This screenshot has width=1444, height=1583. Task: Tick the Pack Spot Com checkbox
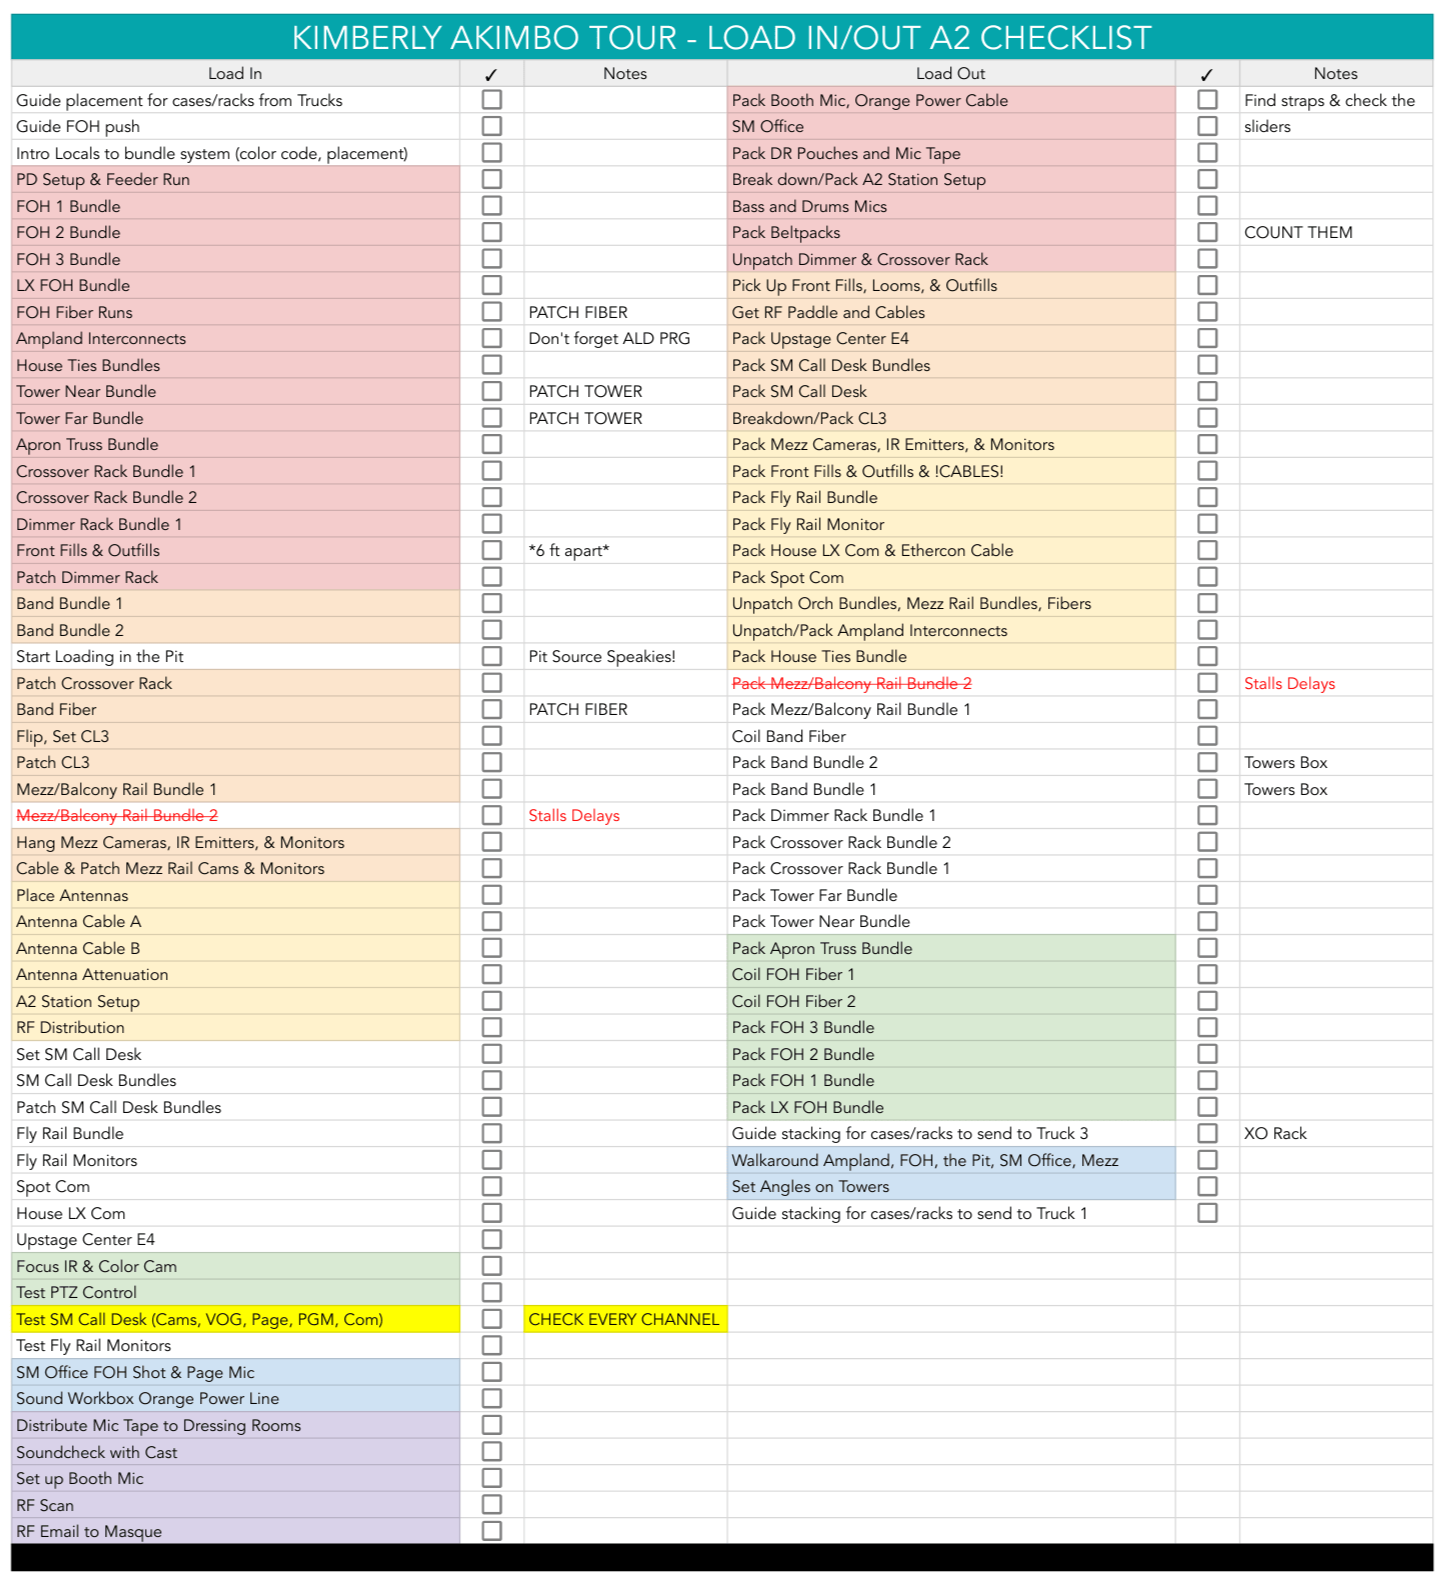1207,577
